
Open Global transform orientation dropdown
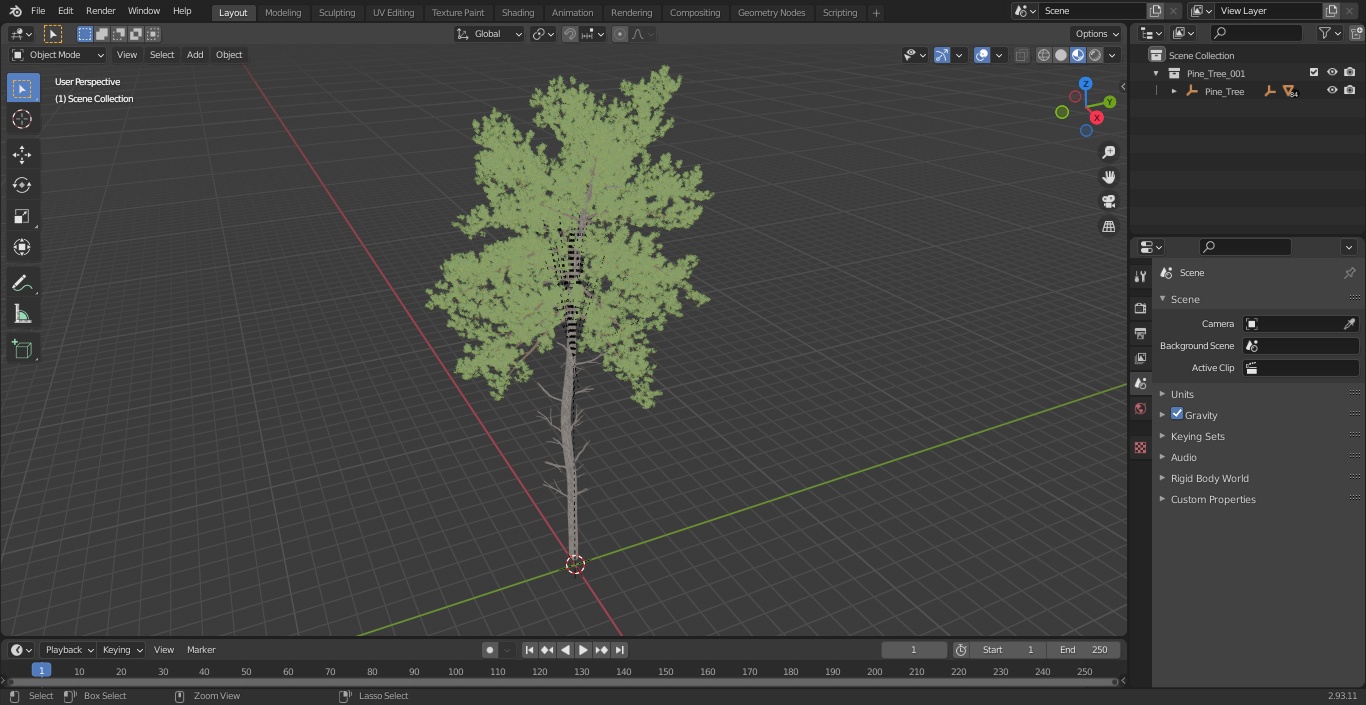click(490, 34)
